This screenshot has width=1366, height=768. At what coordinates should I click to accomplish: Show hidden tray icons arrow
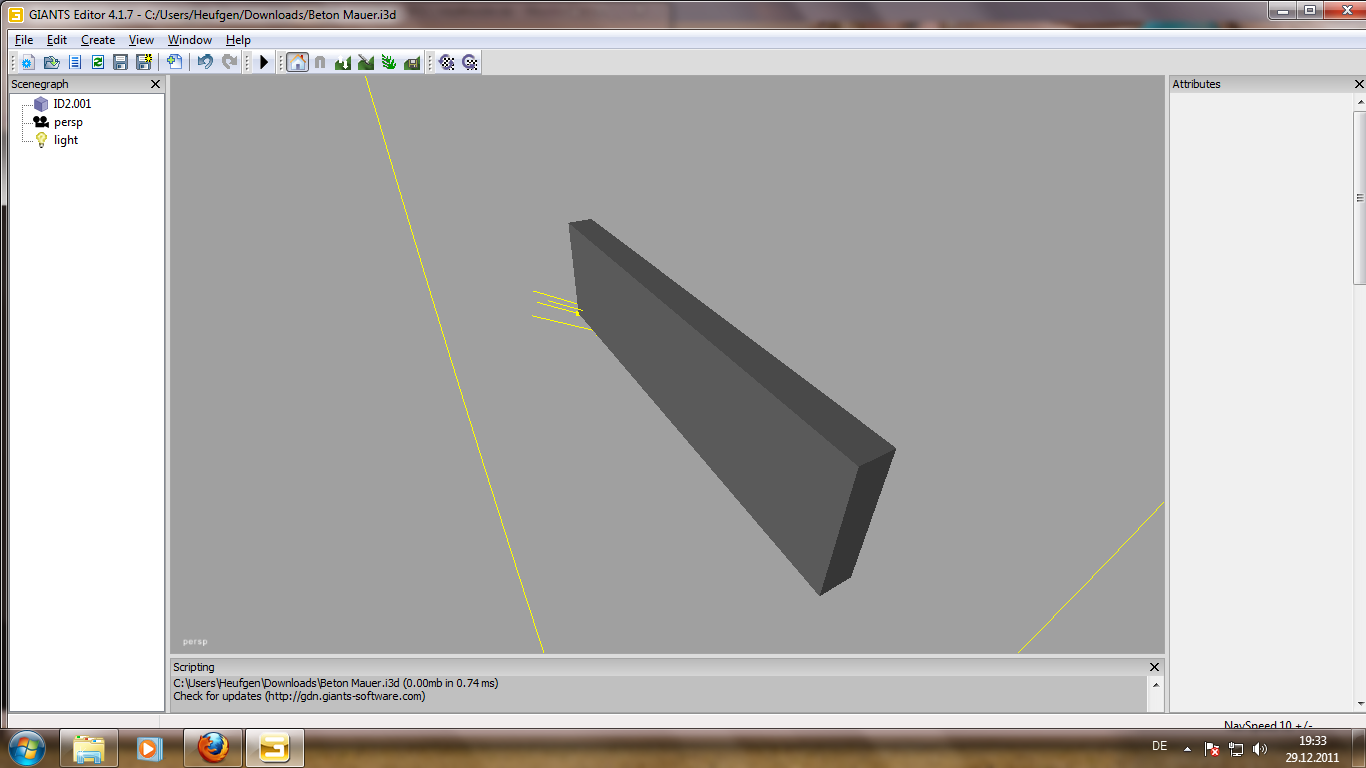click(x=1187, y=748)
